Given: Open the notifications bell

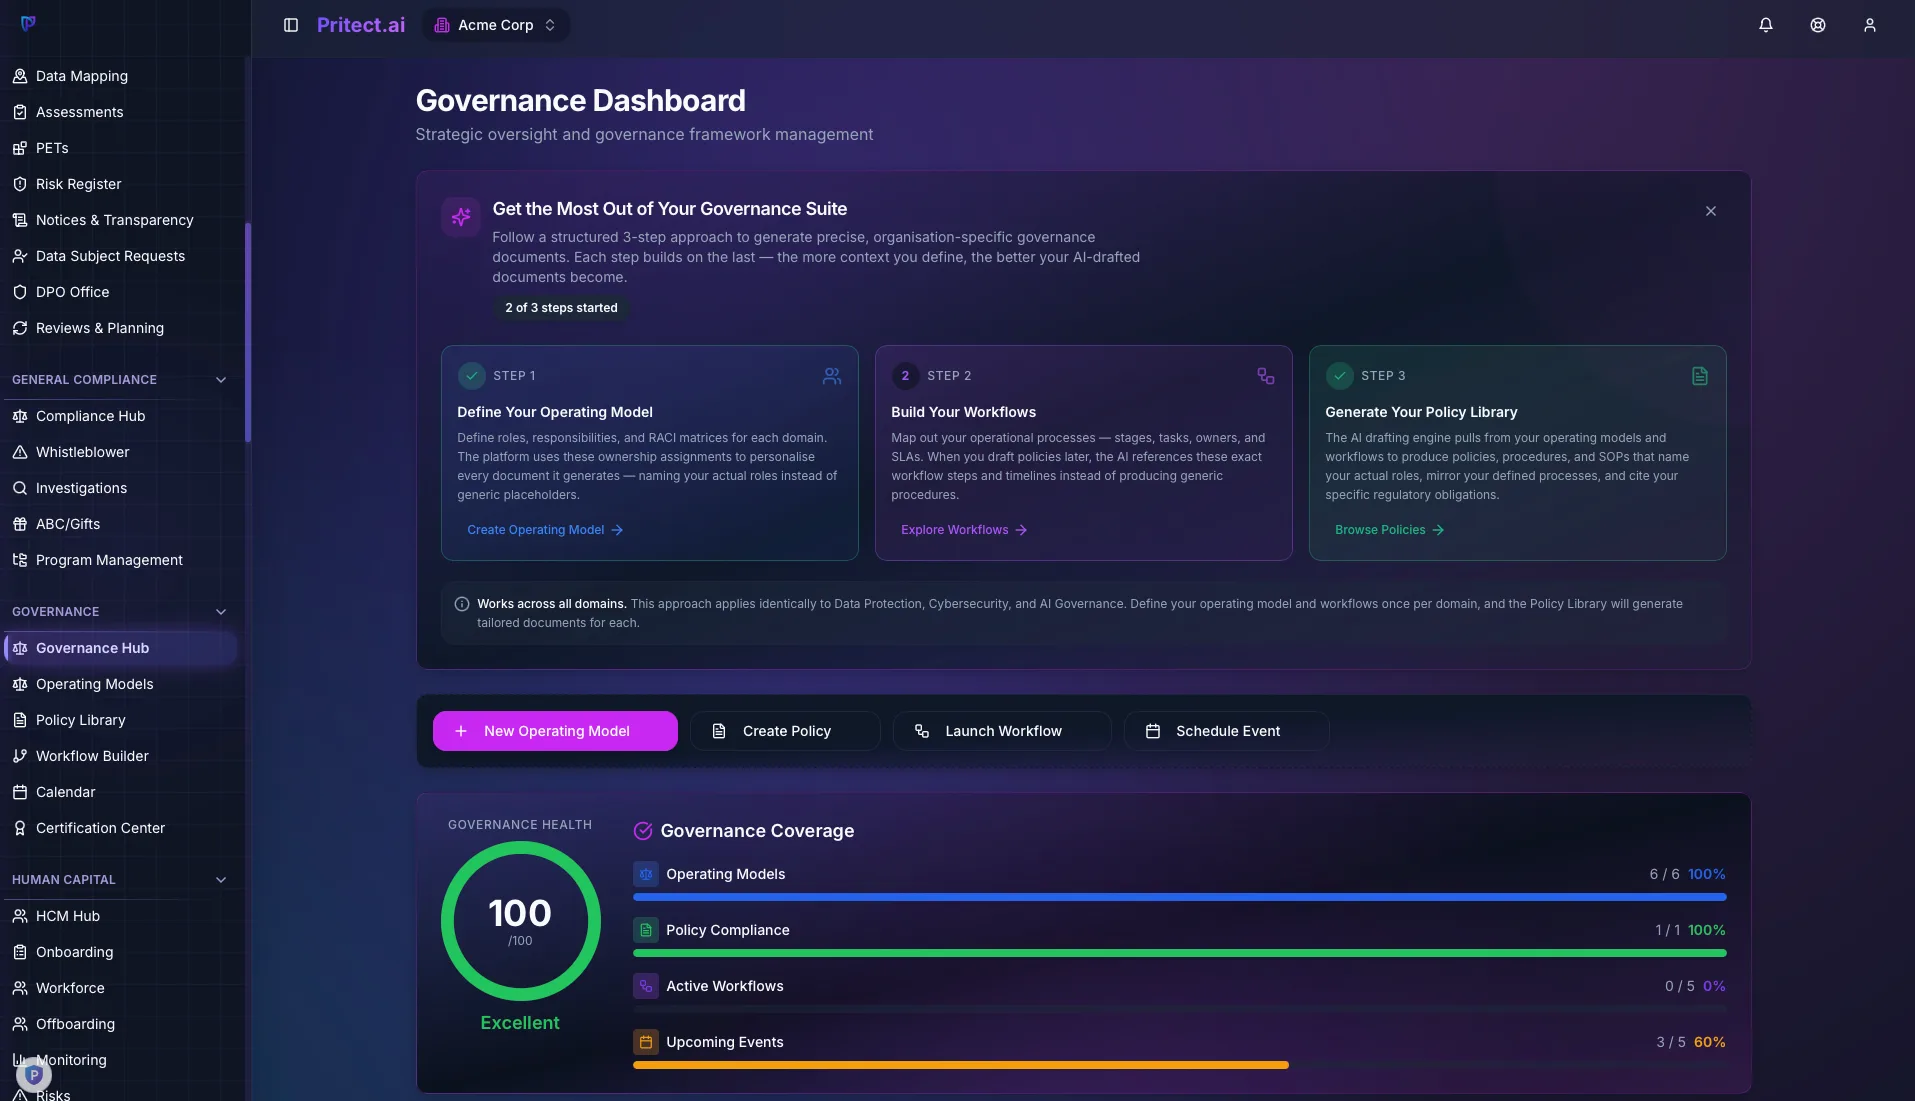Looking at the screenshot, I should pos(1766,25).
